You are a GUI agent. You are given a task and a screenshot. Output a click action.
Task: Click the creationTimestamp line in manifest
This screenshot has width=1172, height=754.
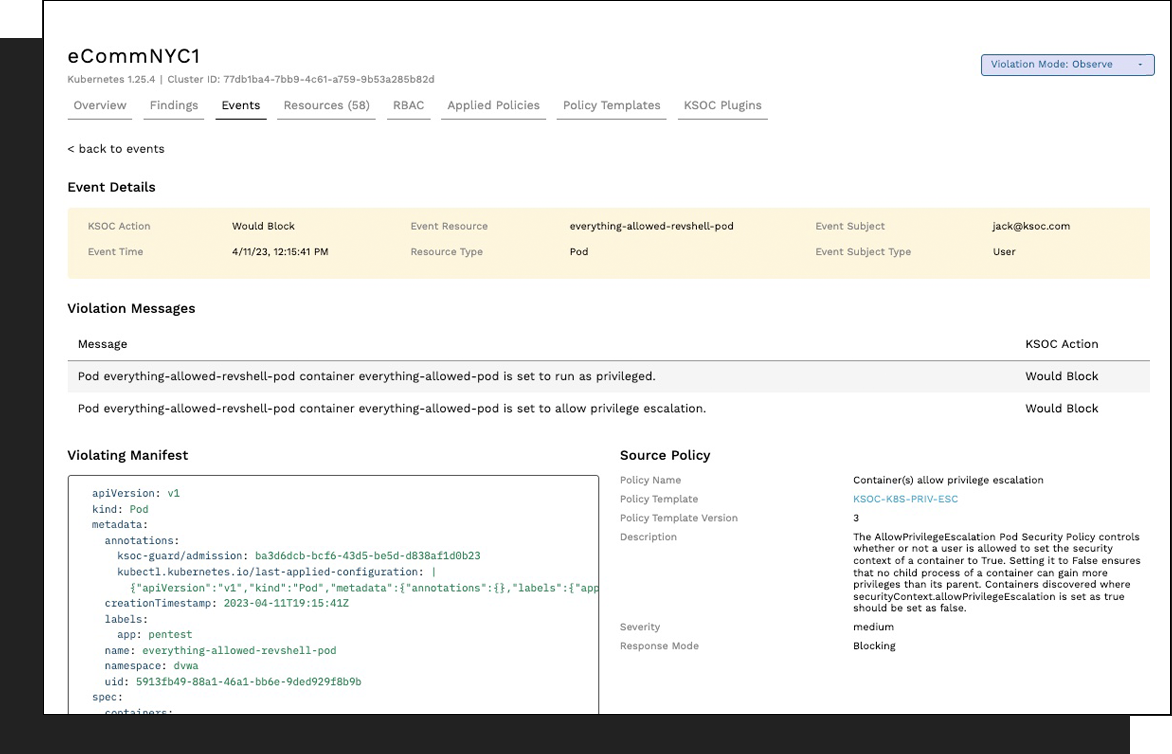226,603
